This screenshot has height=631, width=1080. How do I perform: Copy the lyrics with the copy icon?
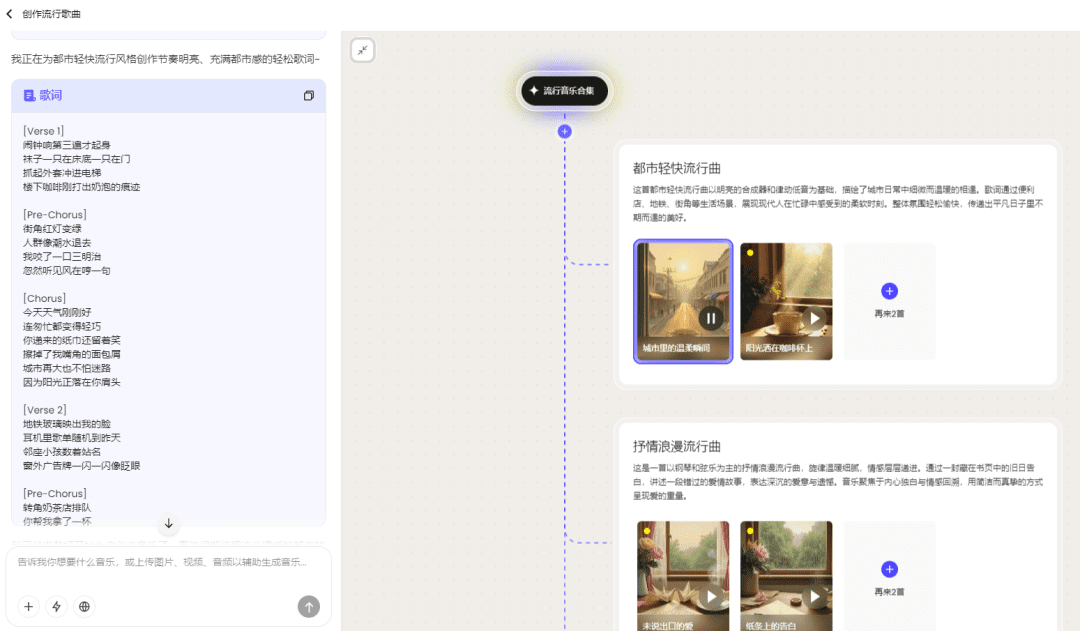point(308,96)
